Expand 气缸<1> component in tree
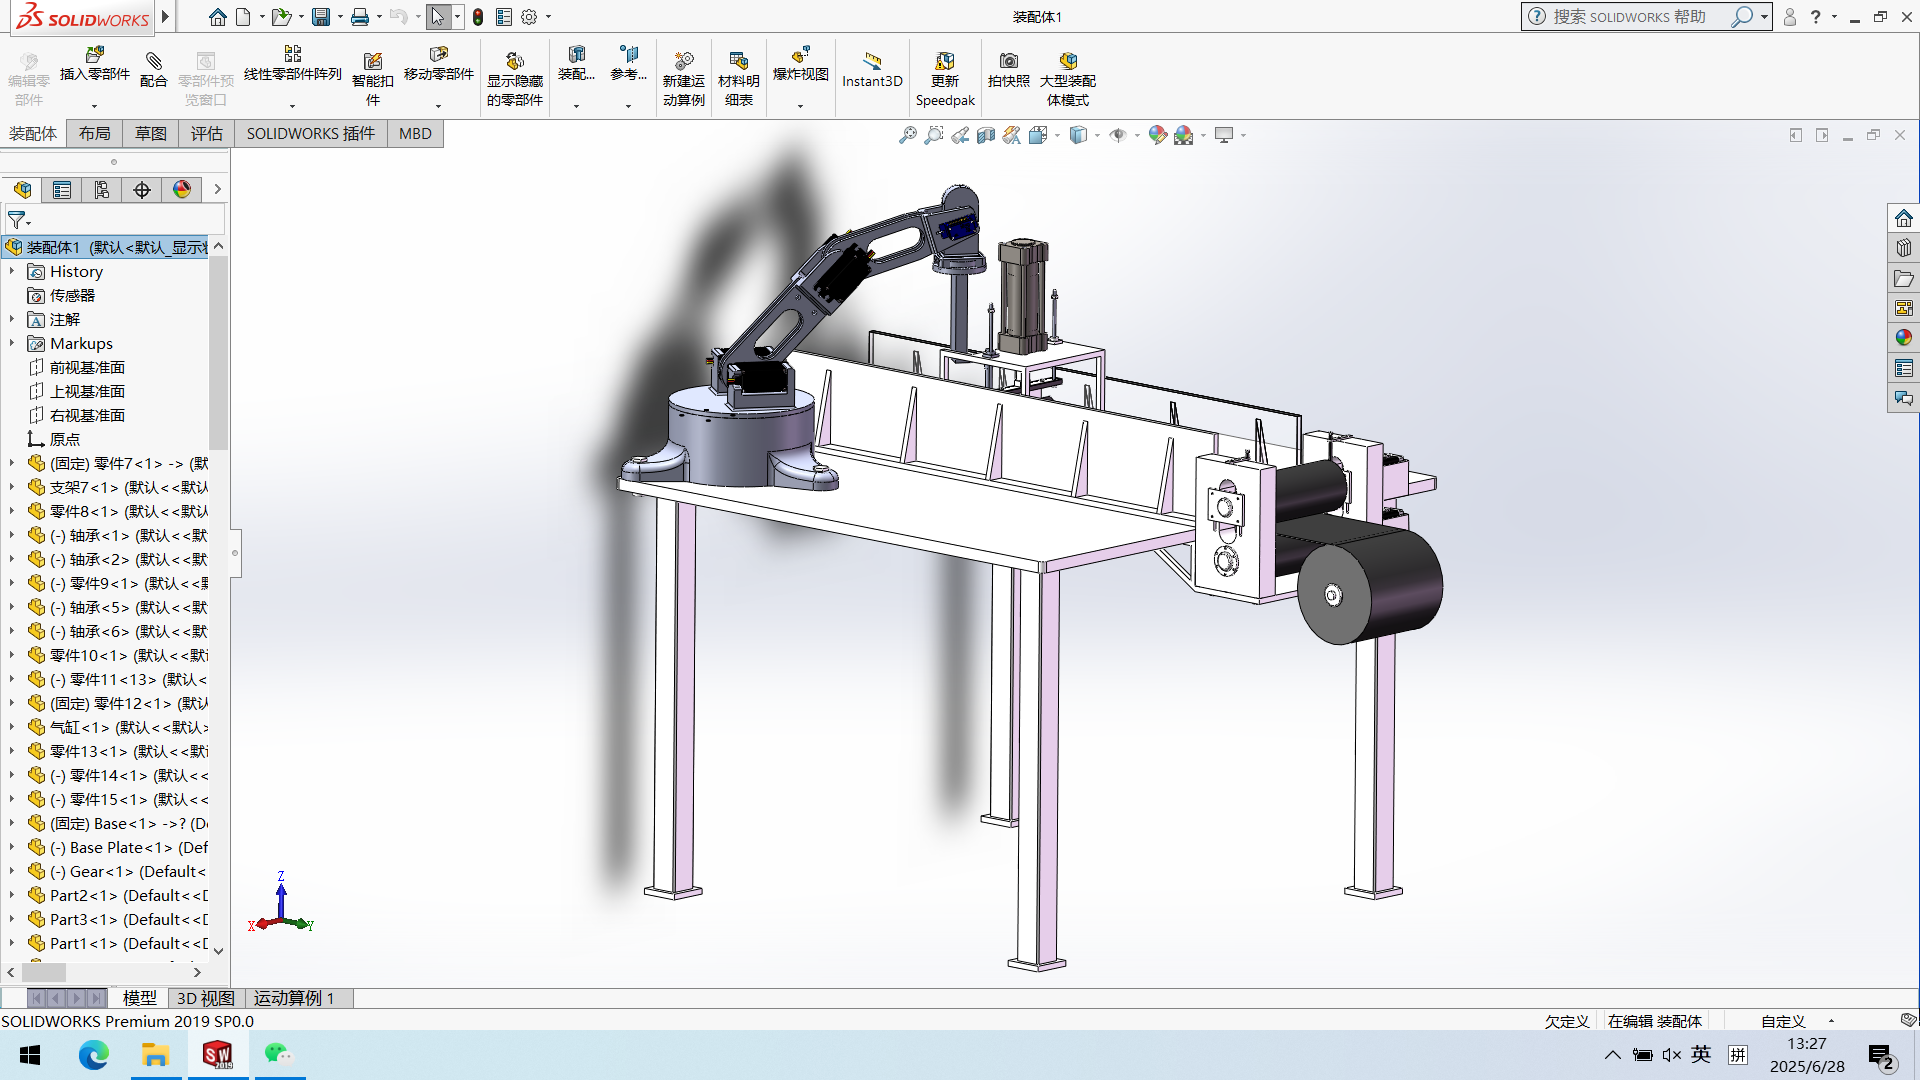Screen dimensions: 1920x1080 tap(12, 727)
